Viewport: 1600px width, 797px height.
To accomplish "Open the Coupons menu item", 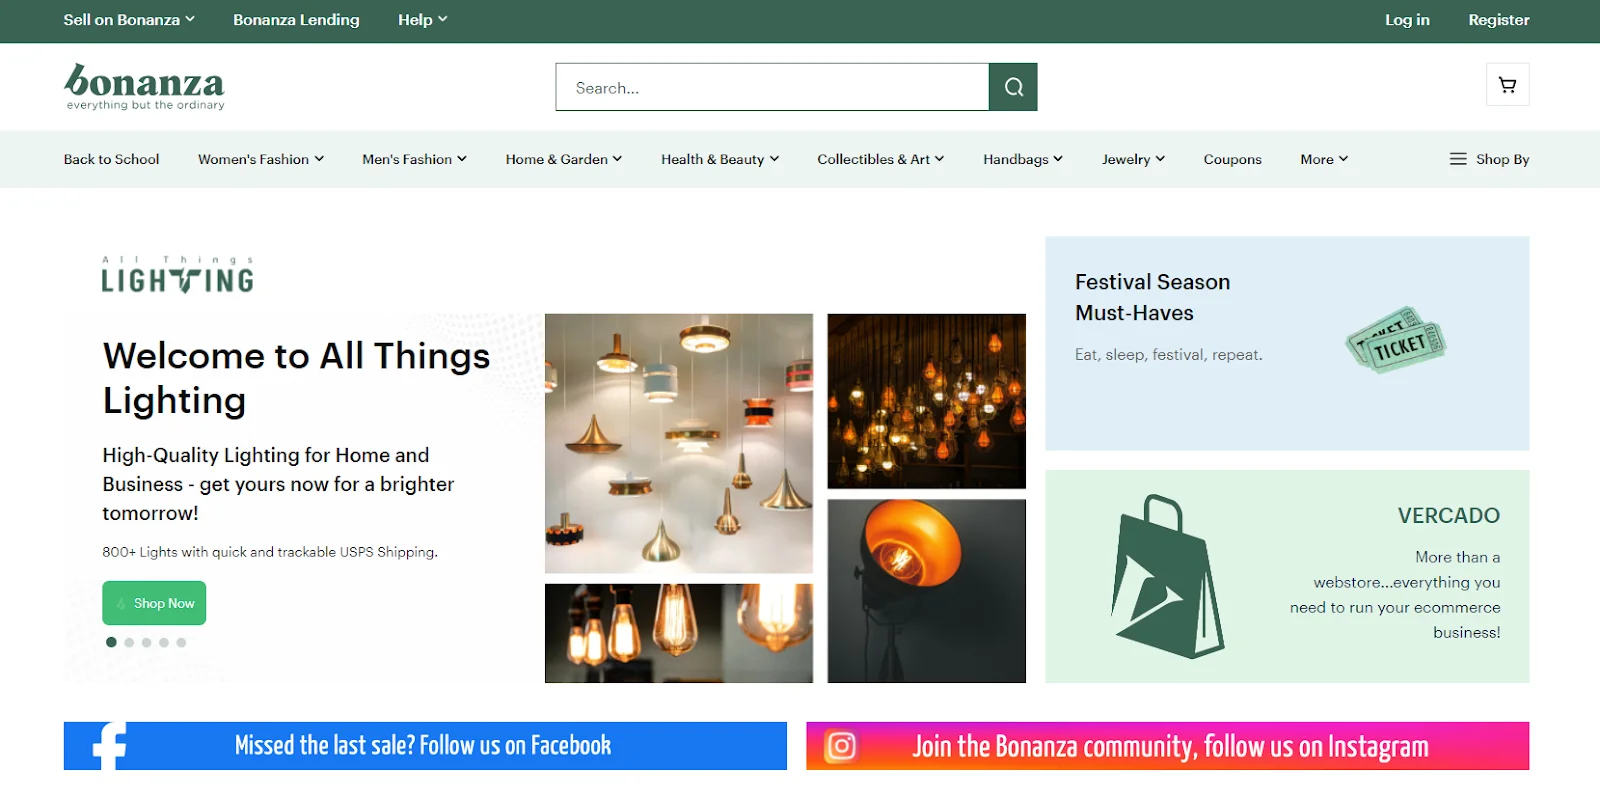I will tap(1232, 159).
